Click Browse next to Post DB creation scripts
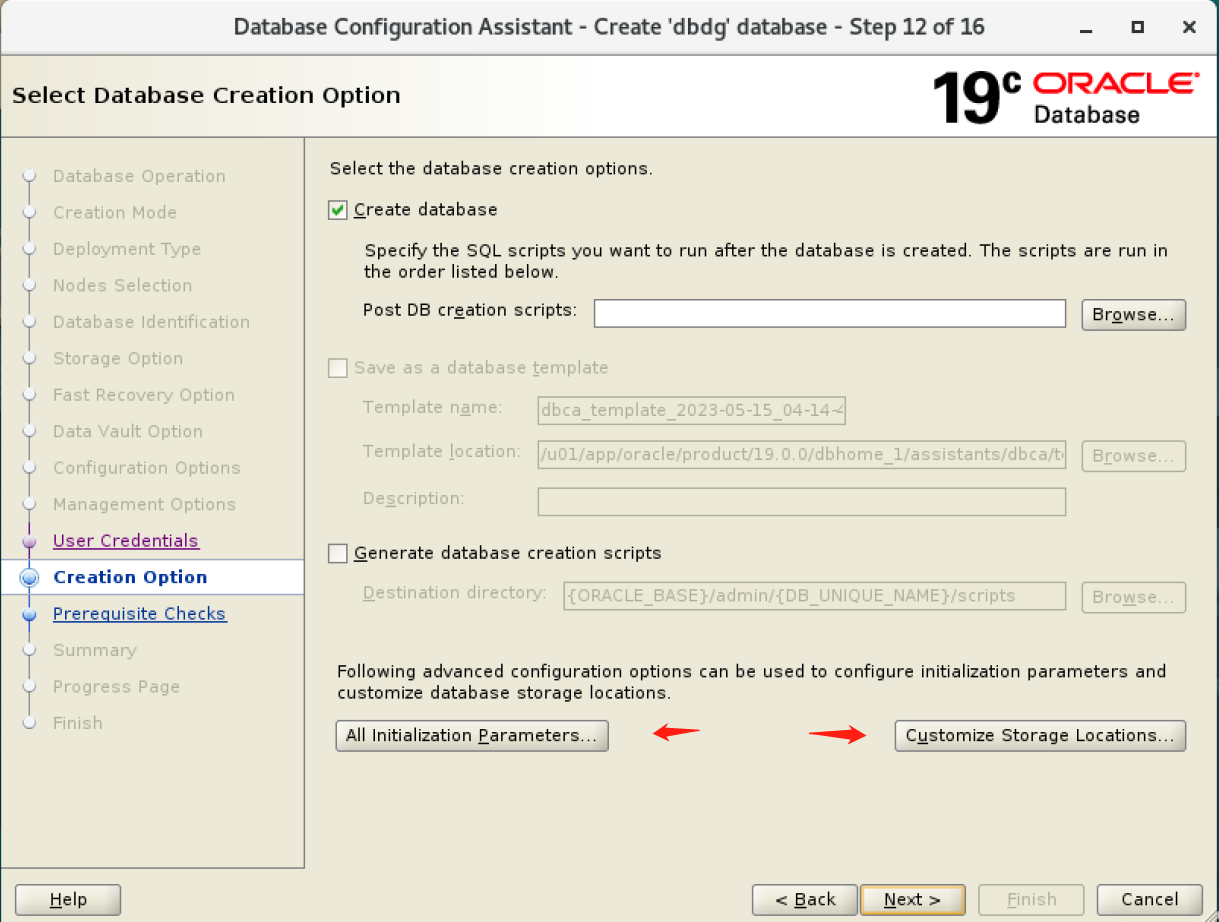Image resolution: width=1219 pixels, height=922 pixels. (1133, 314)
